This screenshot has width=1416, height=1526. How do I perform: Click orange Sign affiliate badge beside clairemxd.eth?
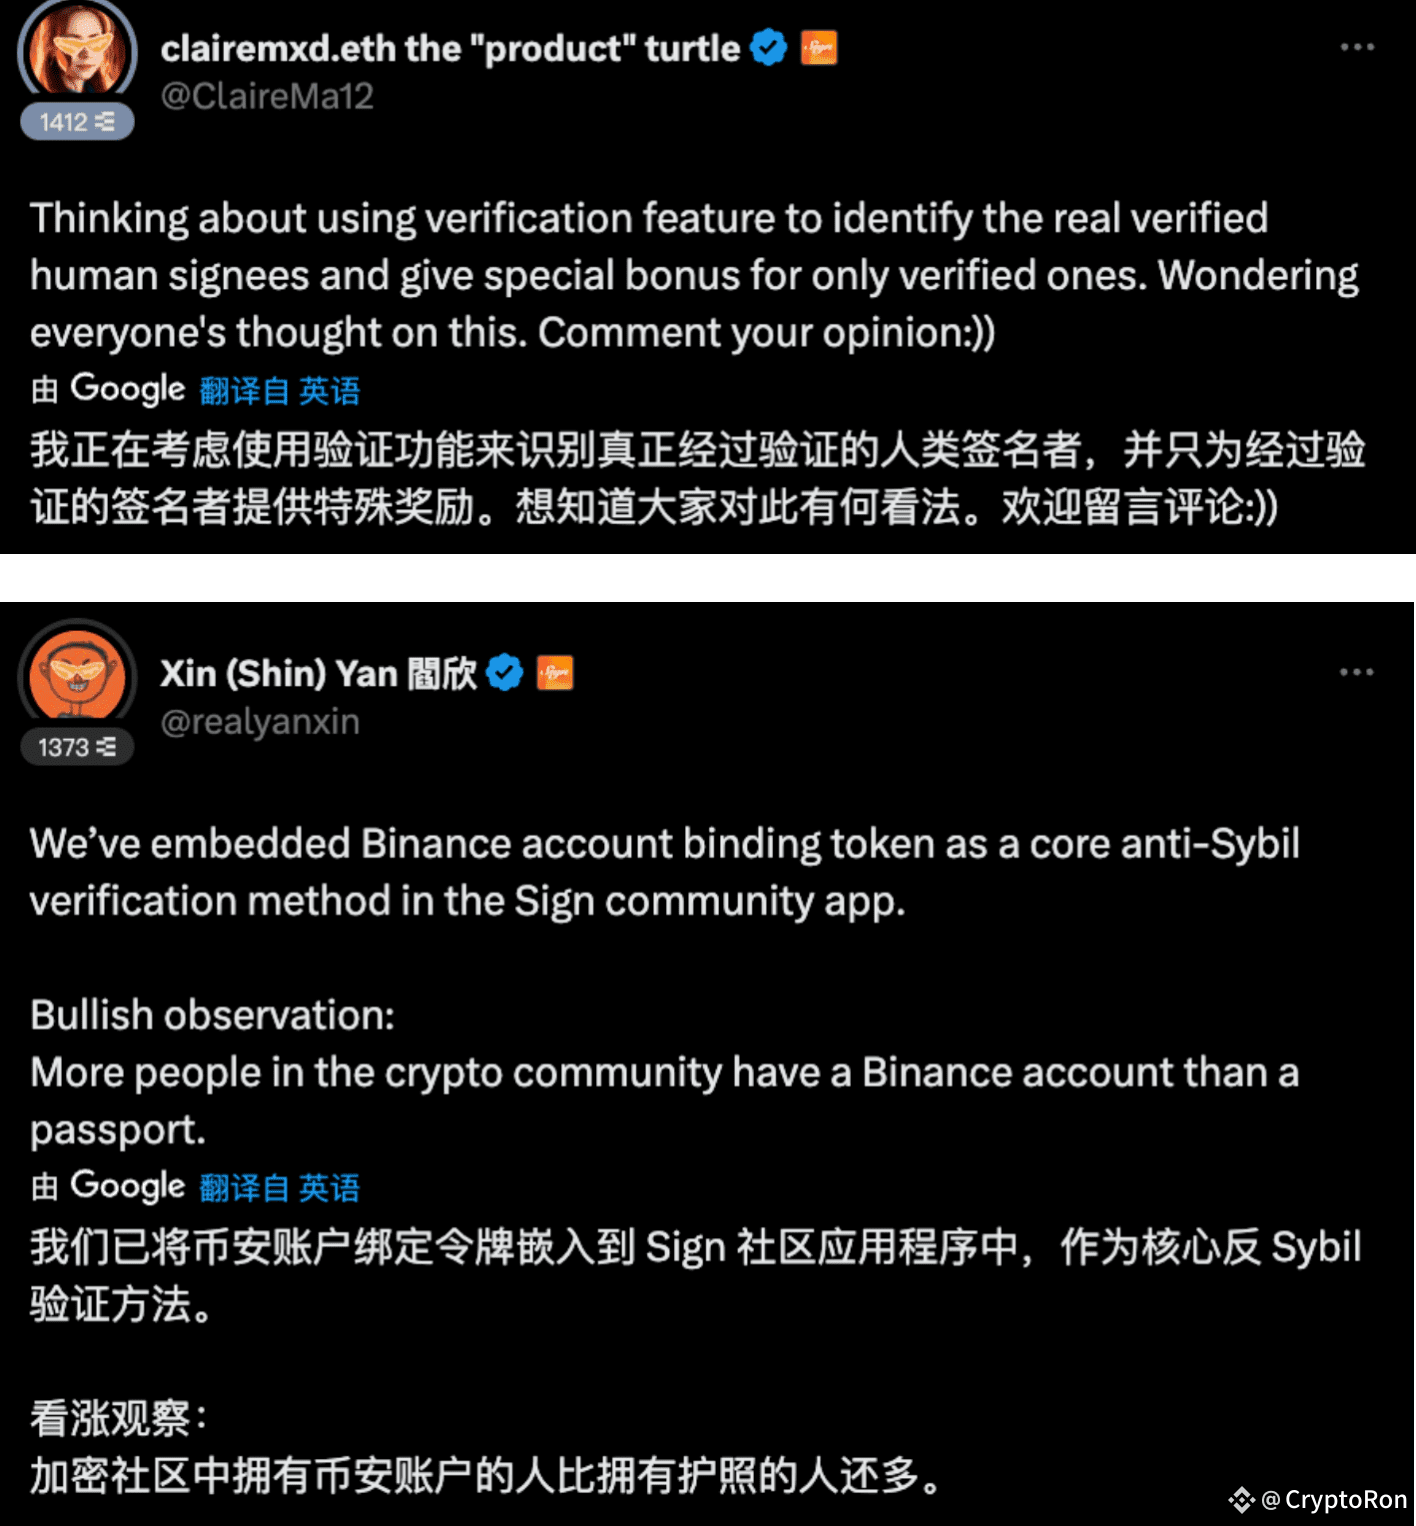tap(819, 47)
